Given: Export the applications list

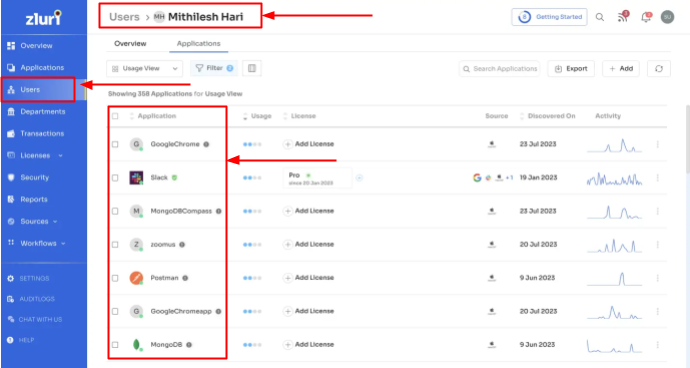Looking at the screenshot, I should (x=571, y=69).
